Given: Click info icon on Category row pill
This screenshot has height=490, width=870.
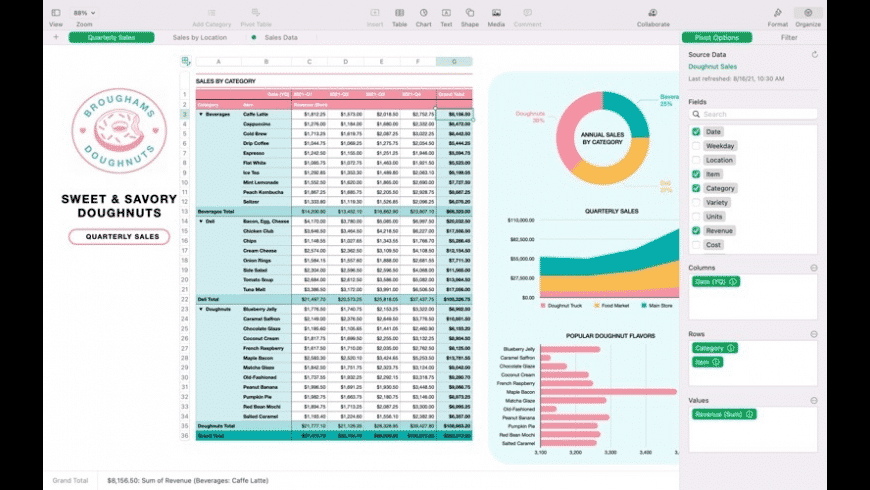Looking at the screenshot, I should point(731,348).
